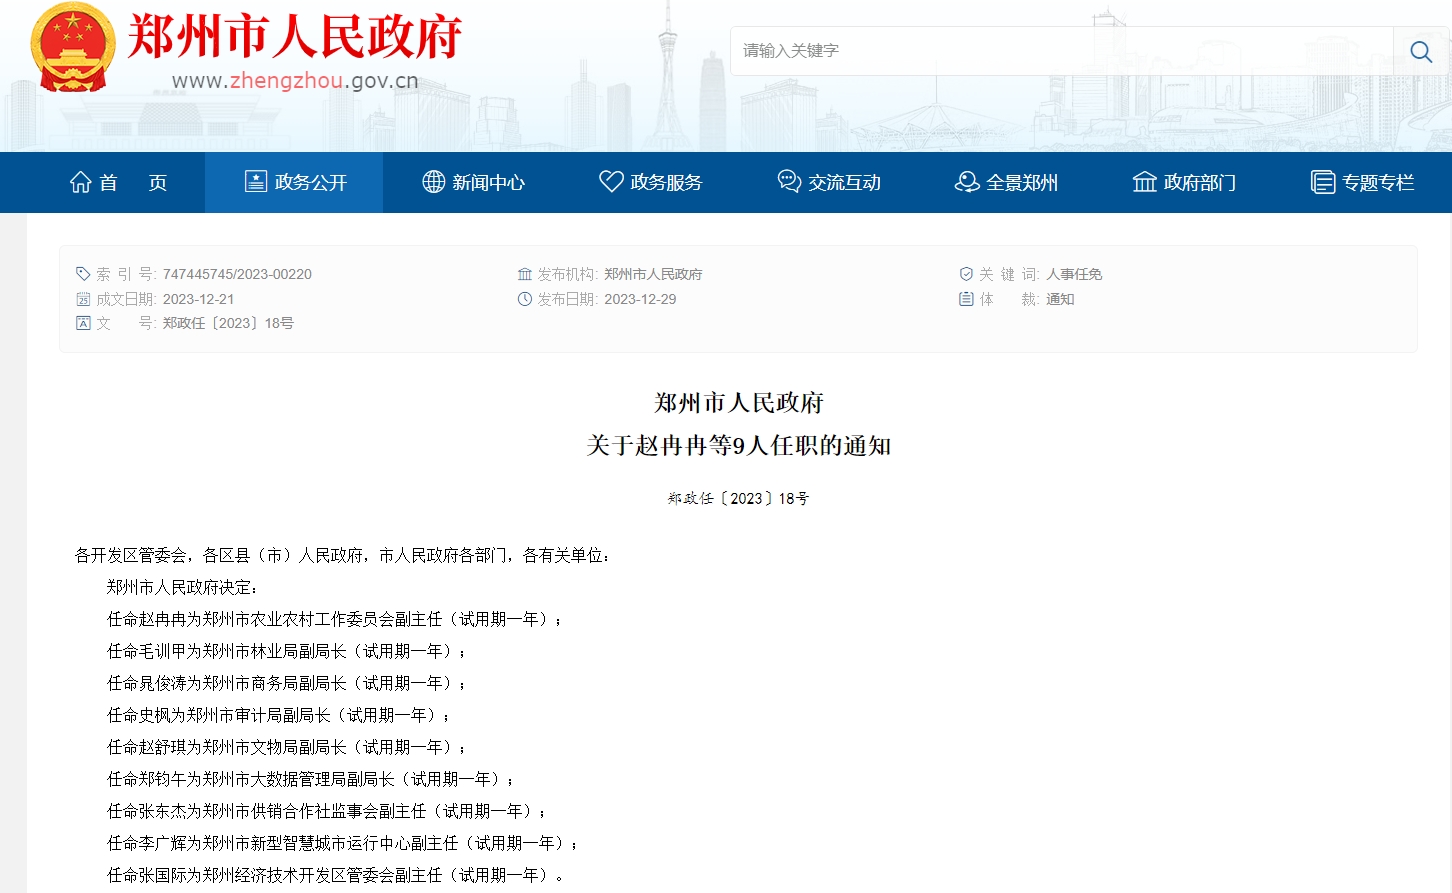
Task: Click the line appointing 史枫
Action: pyautogui.click(x=278, y=715)
